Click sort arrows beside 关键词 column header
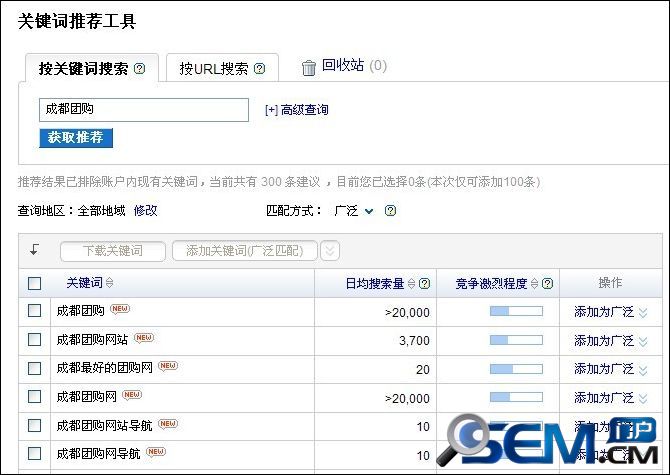 click(x=110, y=284)
